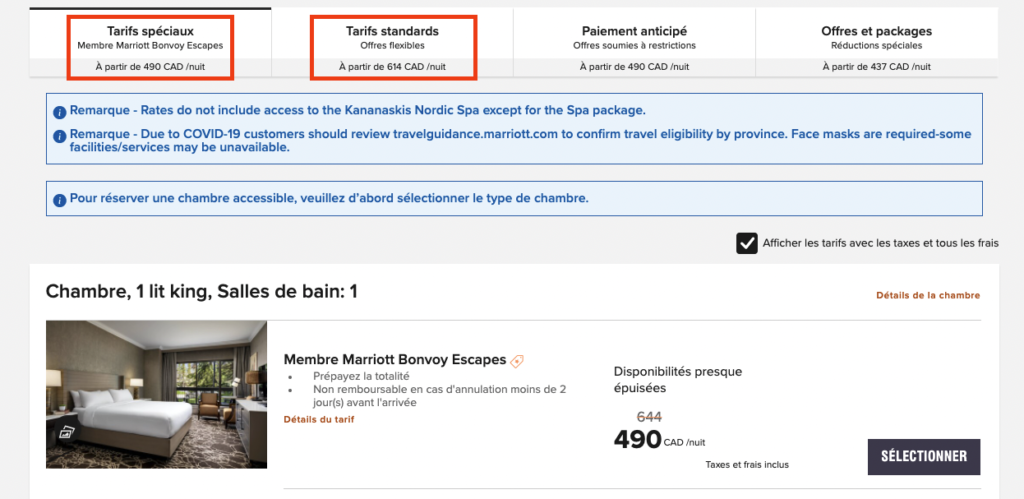1024x499 pixels.
Task: Click the Détails de la chambre link
Action: point(928,296)
